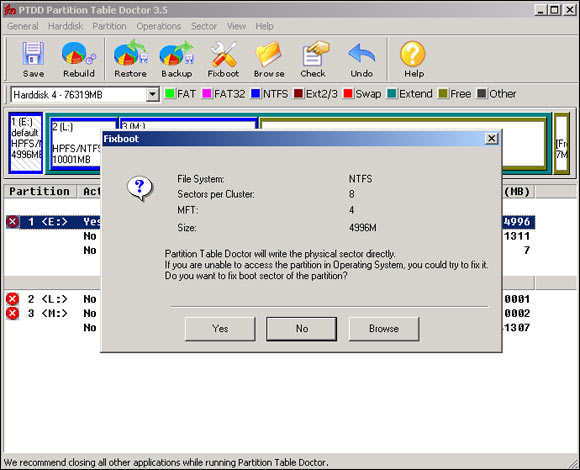This screenshot has width=580, height=470.
Task: Open the Partition menu
Action: [109, 26]
